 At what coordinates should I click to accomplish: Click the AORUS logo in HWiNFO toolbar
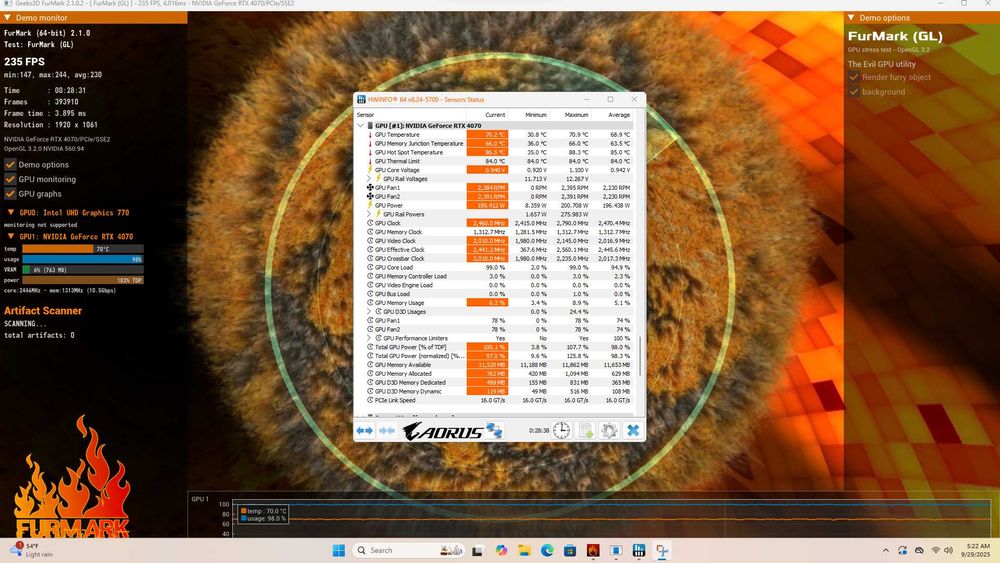tap(443, 432)
